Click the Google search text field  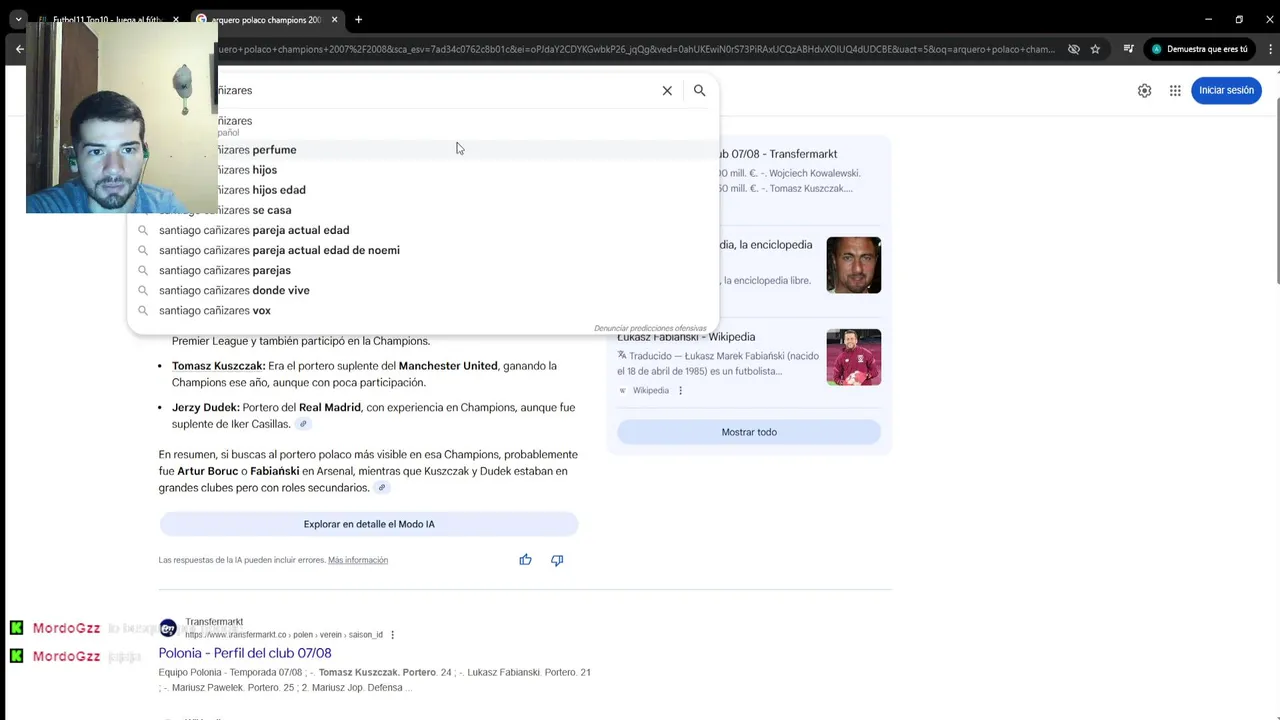(436, 90)
